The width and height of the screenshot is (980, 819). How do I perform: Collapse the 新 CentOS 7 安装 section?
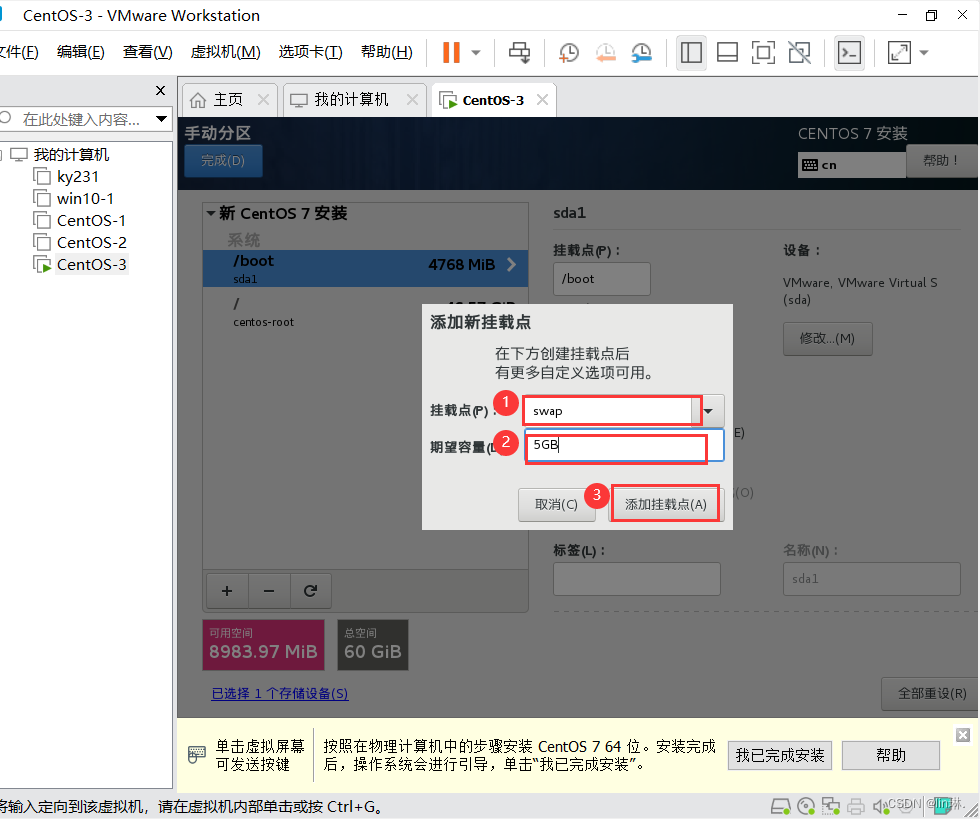pyautogui.click(x=212, y=213)
